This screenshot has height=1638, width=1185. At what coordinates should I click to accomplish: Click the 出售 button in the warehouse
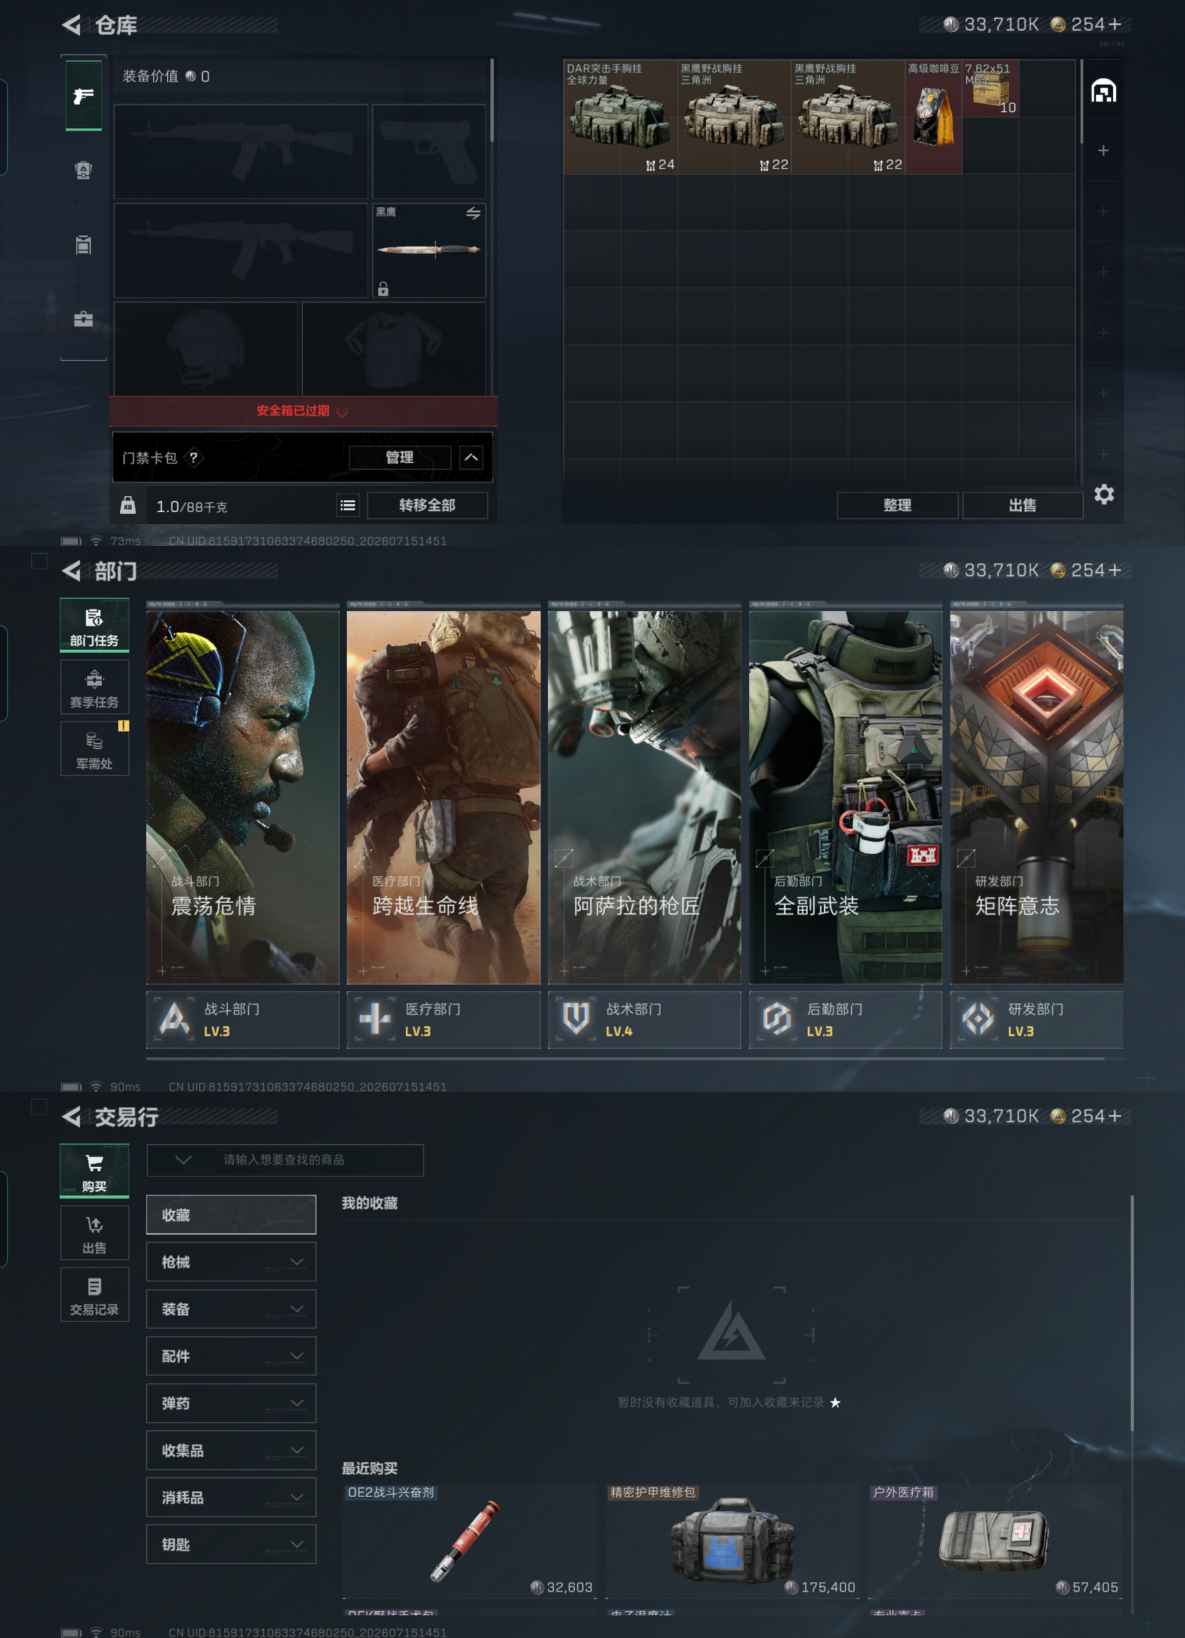[1022, 505]
